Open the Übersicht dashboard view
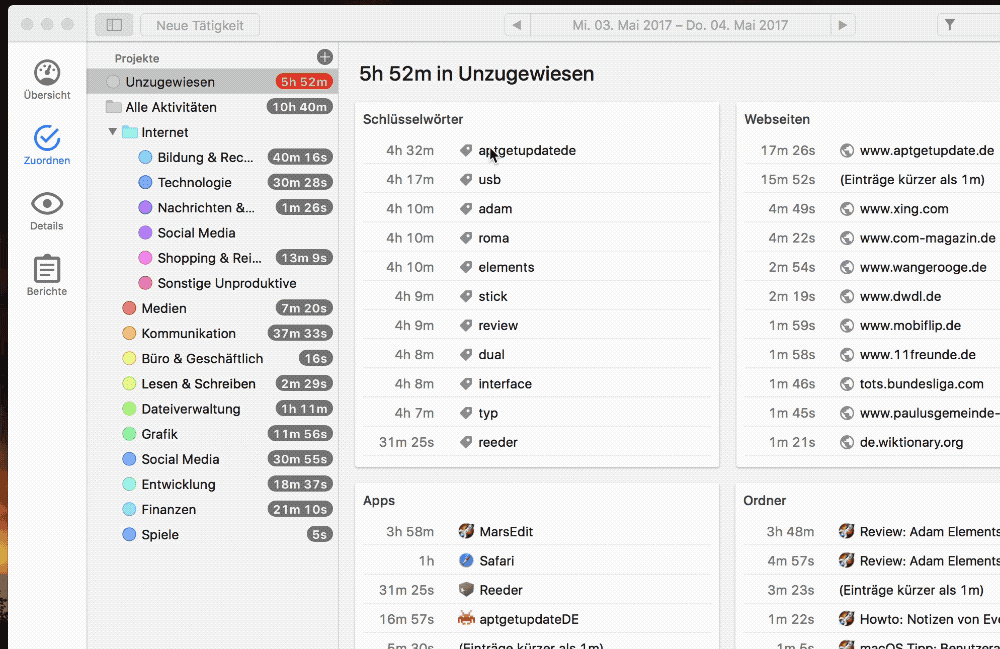This screenshot has width=1000, height=649. click(47, 79)
